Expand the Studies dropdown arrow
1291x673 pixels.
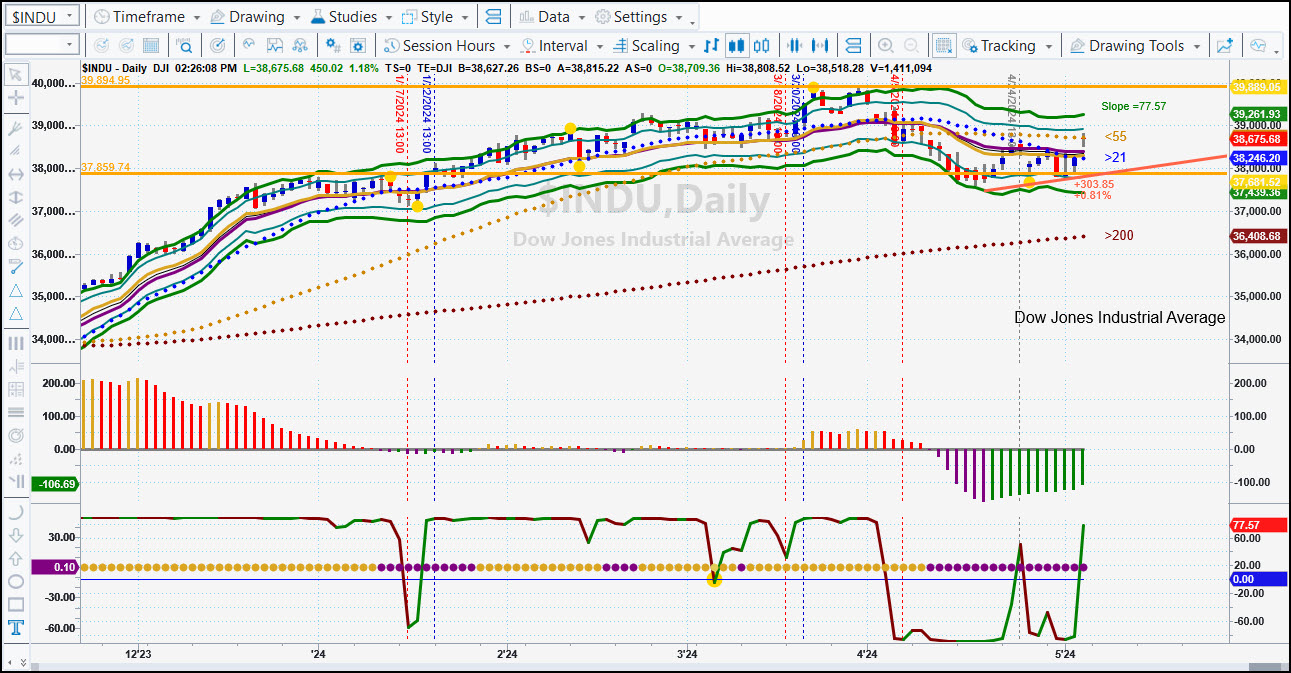pos(389,18)
